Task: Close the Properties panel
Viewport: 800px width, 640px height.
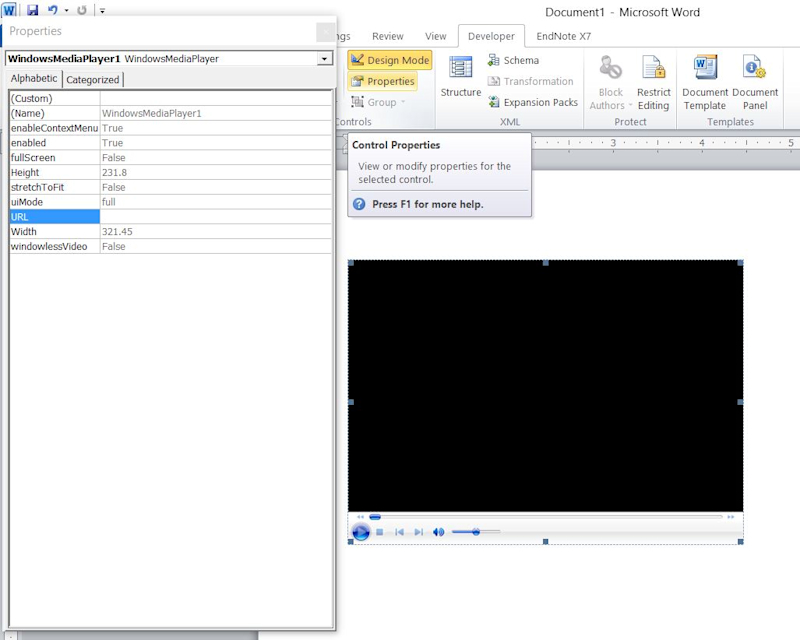Action: pyautogui.click(x=326, y=32)
